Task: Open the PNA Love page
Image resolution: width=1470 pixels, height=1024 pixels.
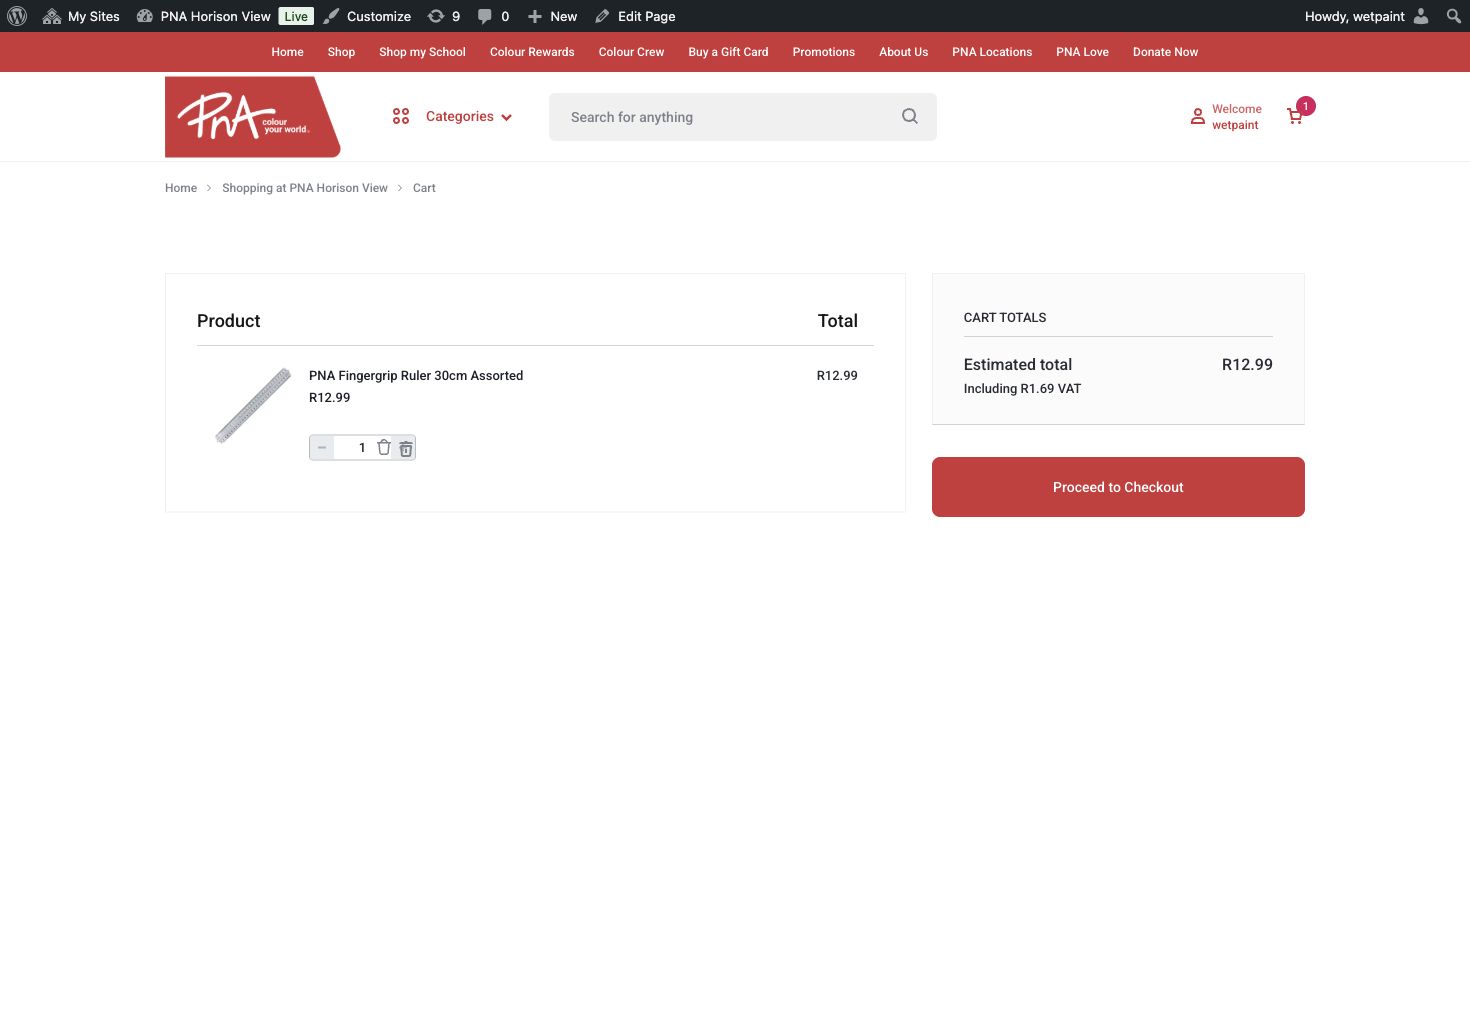Action: pyautogui.click(x=1082, y=52)
